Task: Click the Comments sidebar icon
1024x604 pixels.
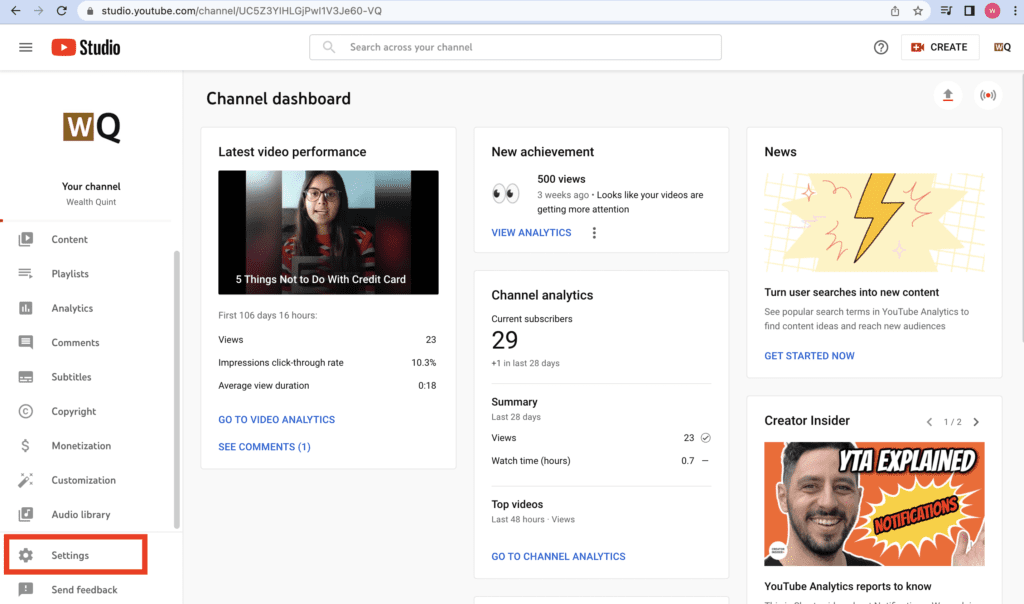Action: (x=25, y=343)
